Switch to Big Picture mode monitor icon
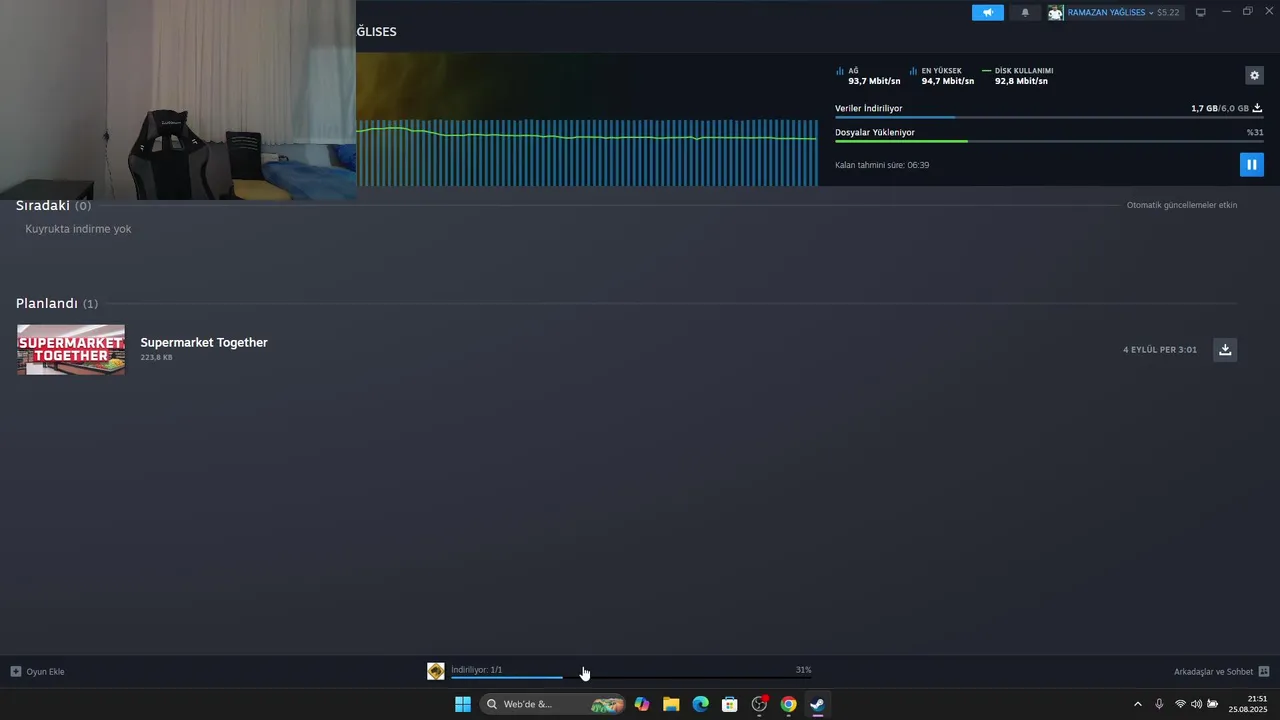This screenshot has width=1280, height=720. 1201,12
